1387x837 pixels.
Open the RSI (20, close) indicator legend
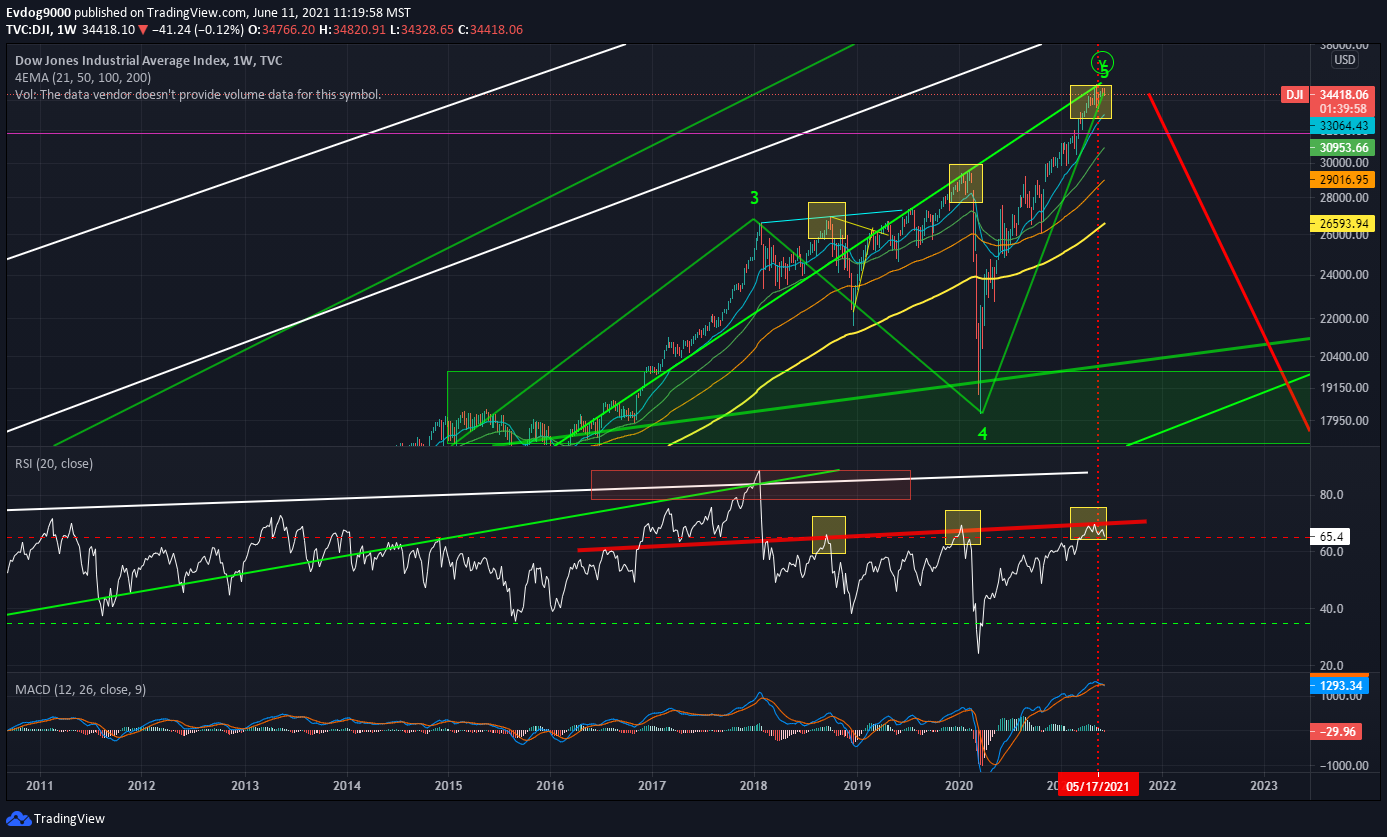55,462
